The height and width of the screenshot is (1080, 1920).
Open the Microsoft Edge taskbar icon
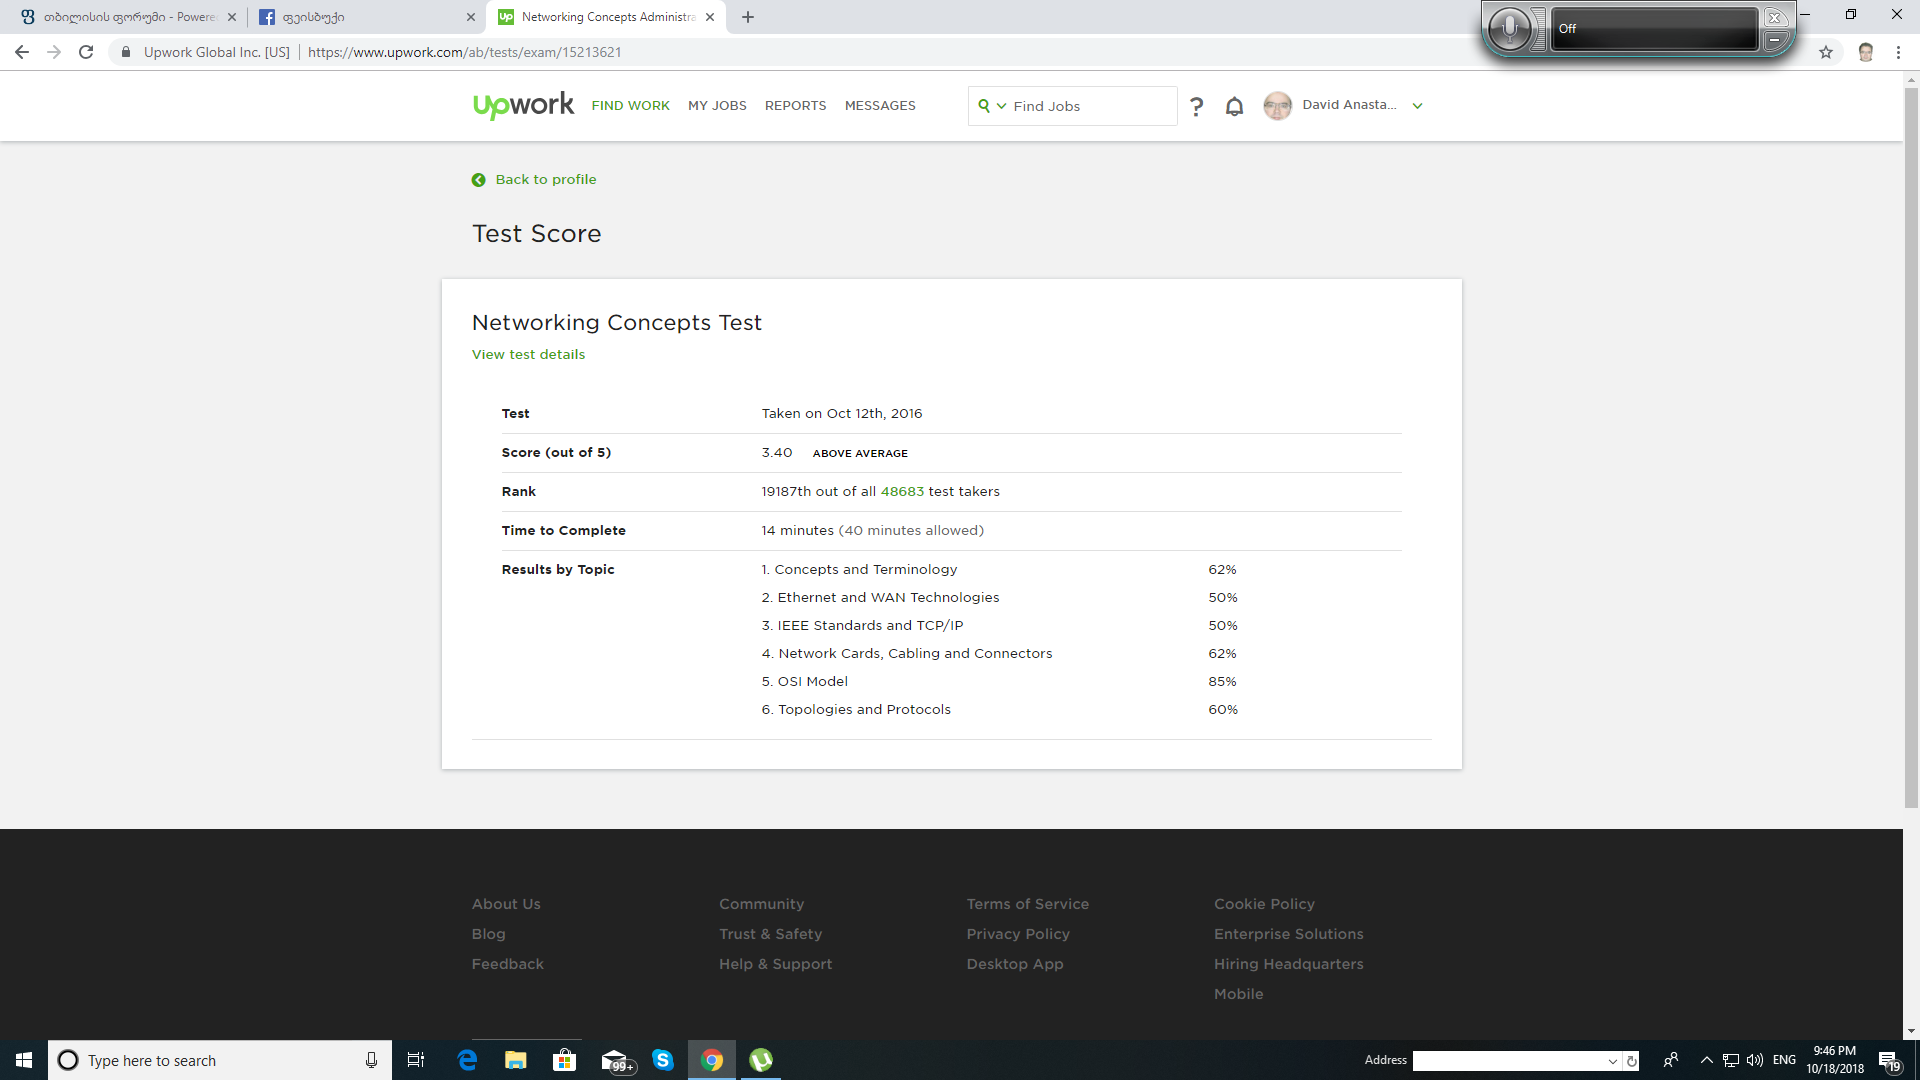pos(467,1060)
